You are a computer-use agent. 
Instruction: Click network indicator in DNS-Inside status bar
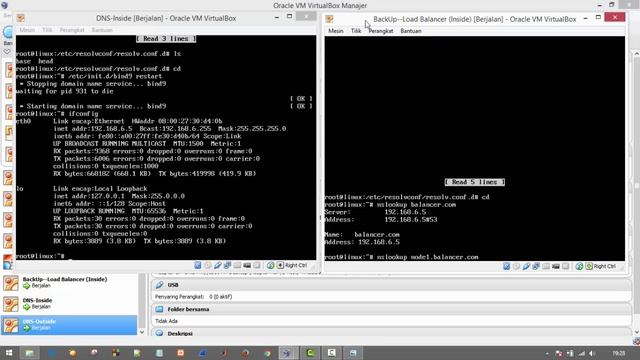pyautogui.click(x=227, y=265)
